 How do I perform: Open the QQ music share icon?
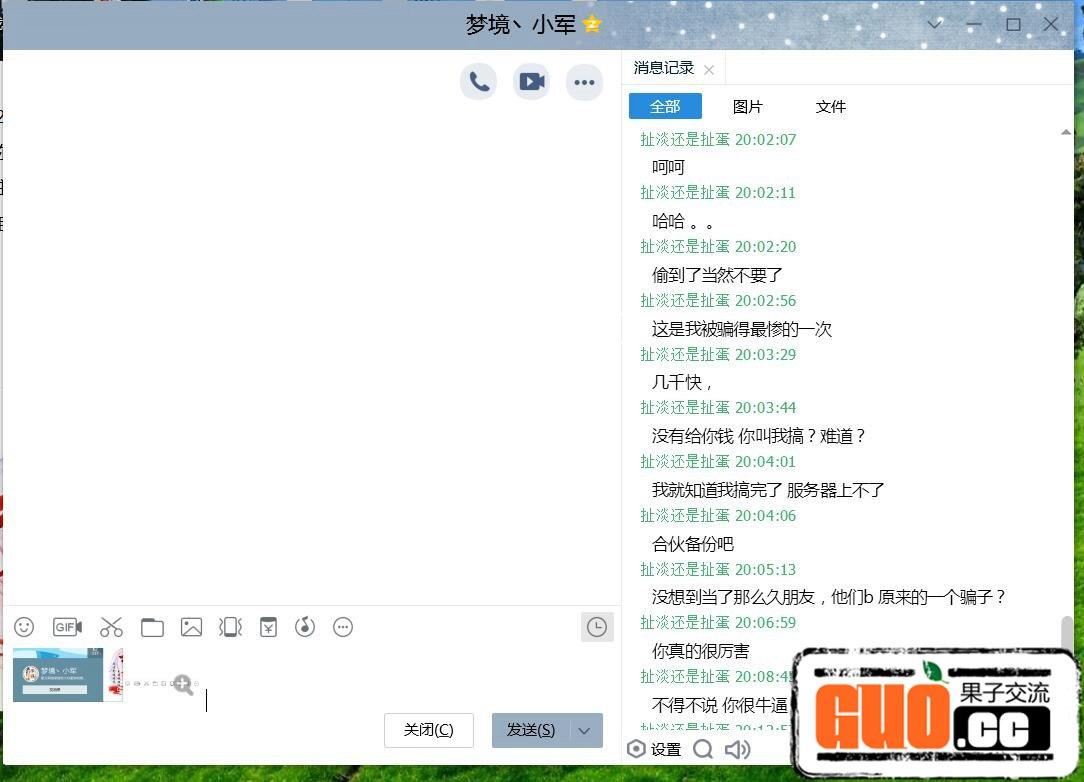click(x=305, y=627)
